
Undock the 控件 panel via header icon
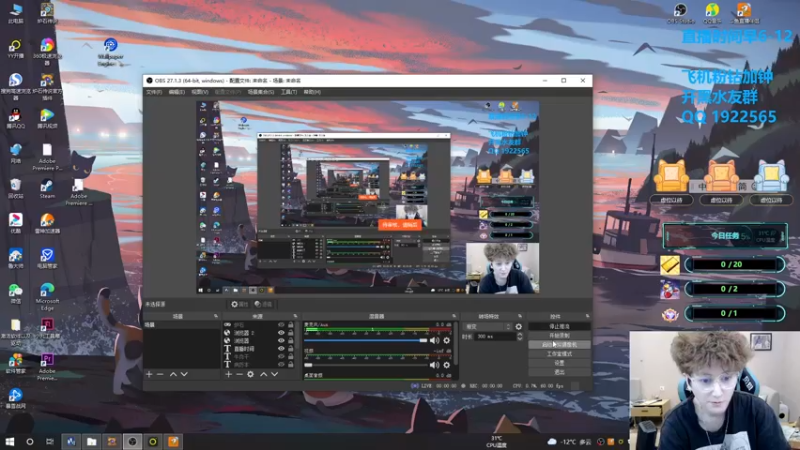coord(587,316)
